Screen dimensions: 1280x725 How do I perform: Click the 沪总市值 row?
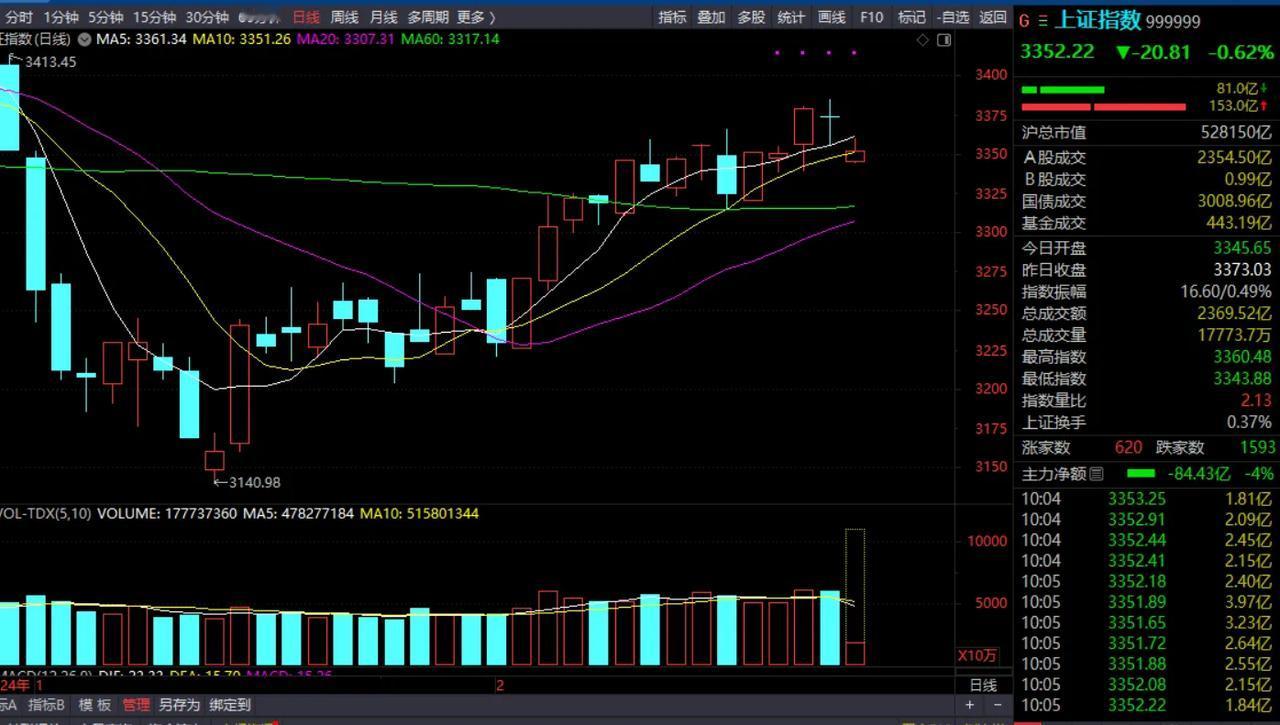[x=1147, y=132]
